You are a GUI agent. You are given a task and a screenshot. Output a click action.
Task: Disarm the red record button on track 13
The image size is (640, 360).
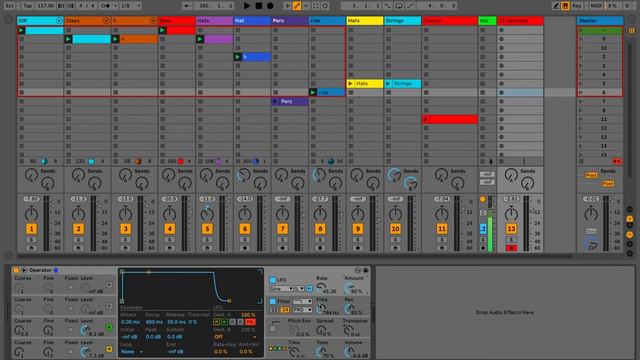pos(511,248)
